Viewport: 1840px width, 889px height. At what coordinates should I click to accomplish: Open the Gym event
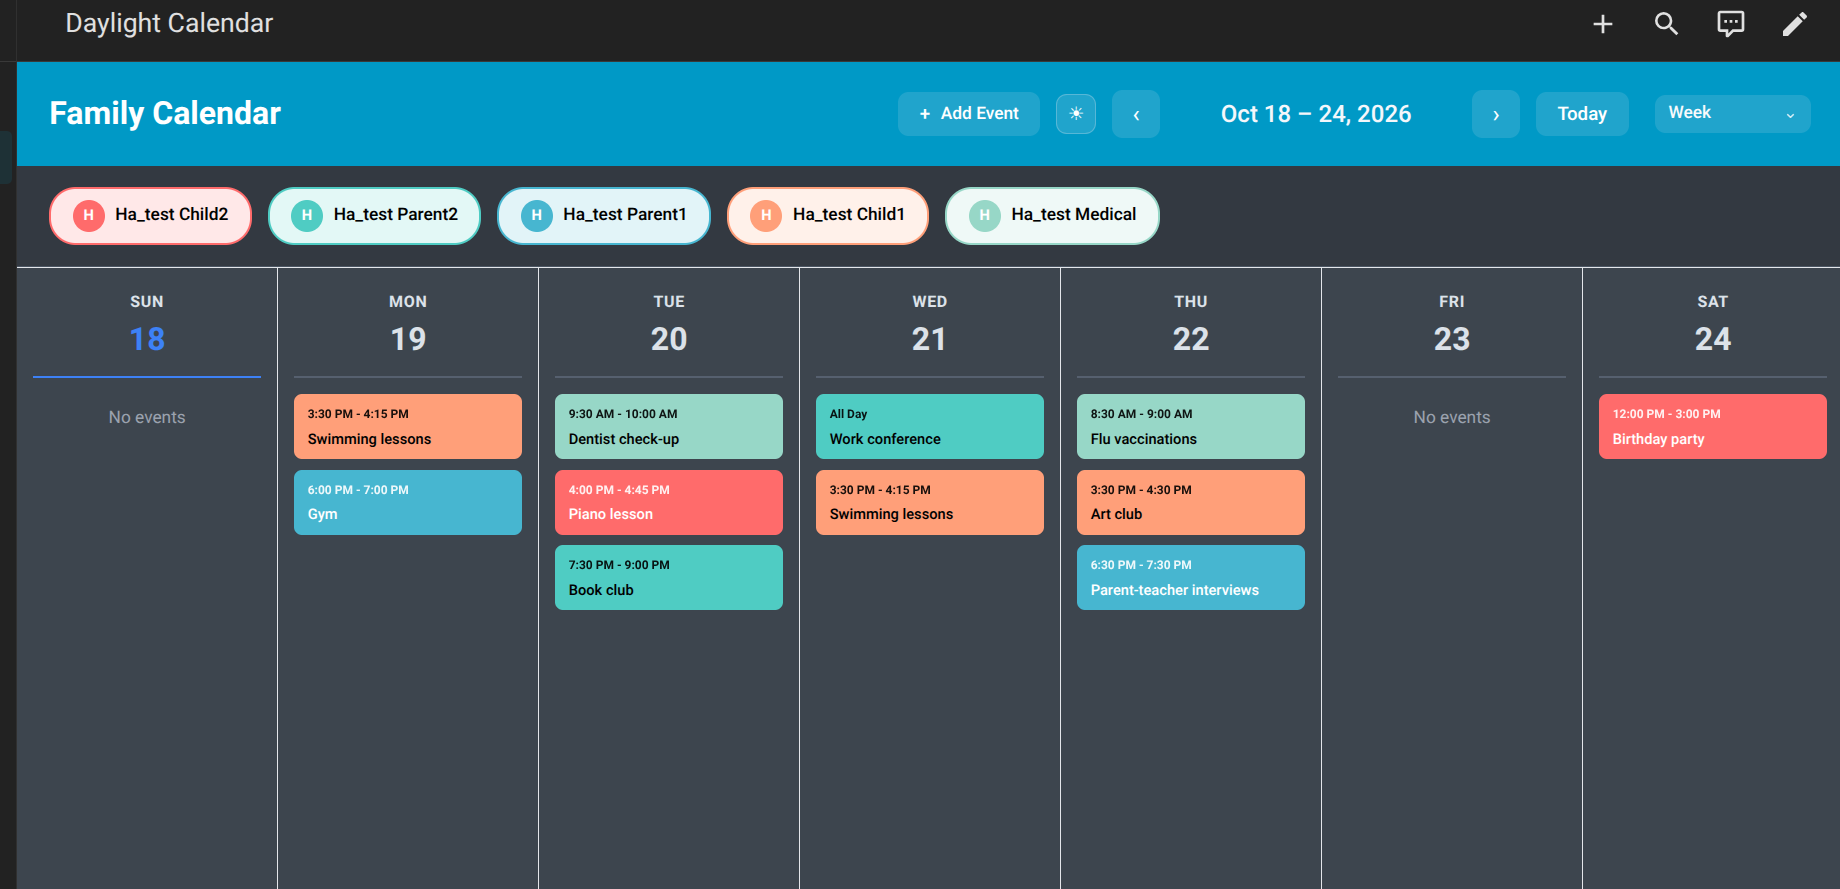tap(408, 502)
